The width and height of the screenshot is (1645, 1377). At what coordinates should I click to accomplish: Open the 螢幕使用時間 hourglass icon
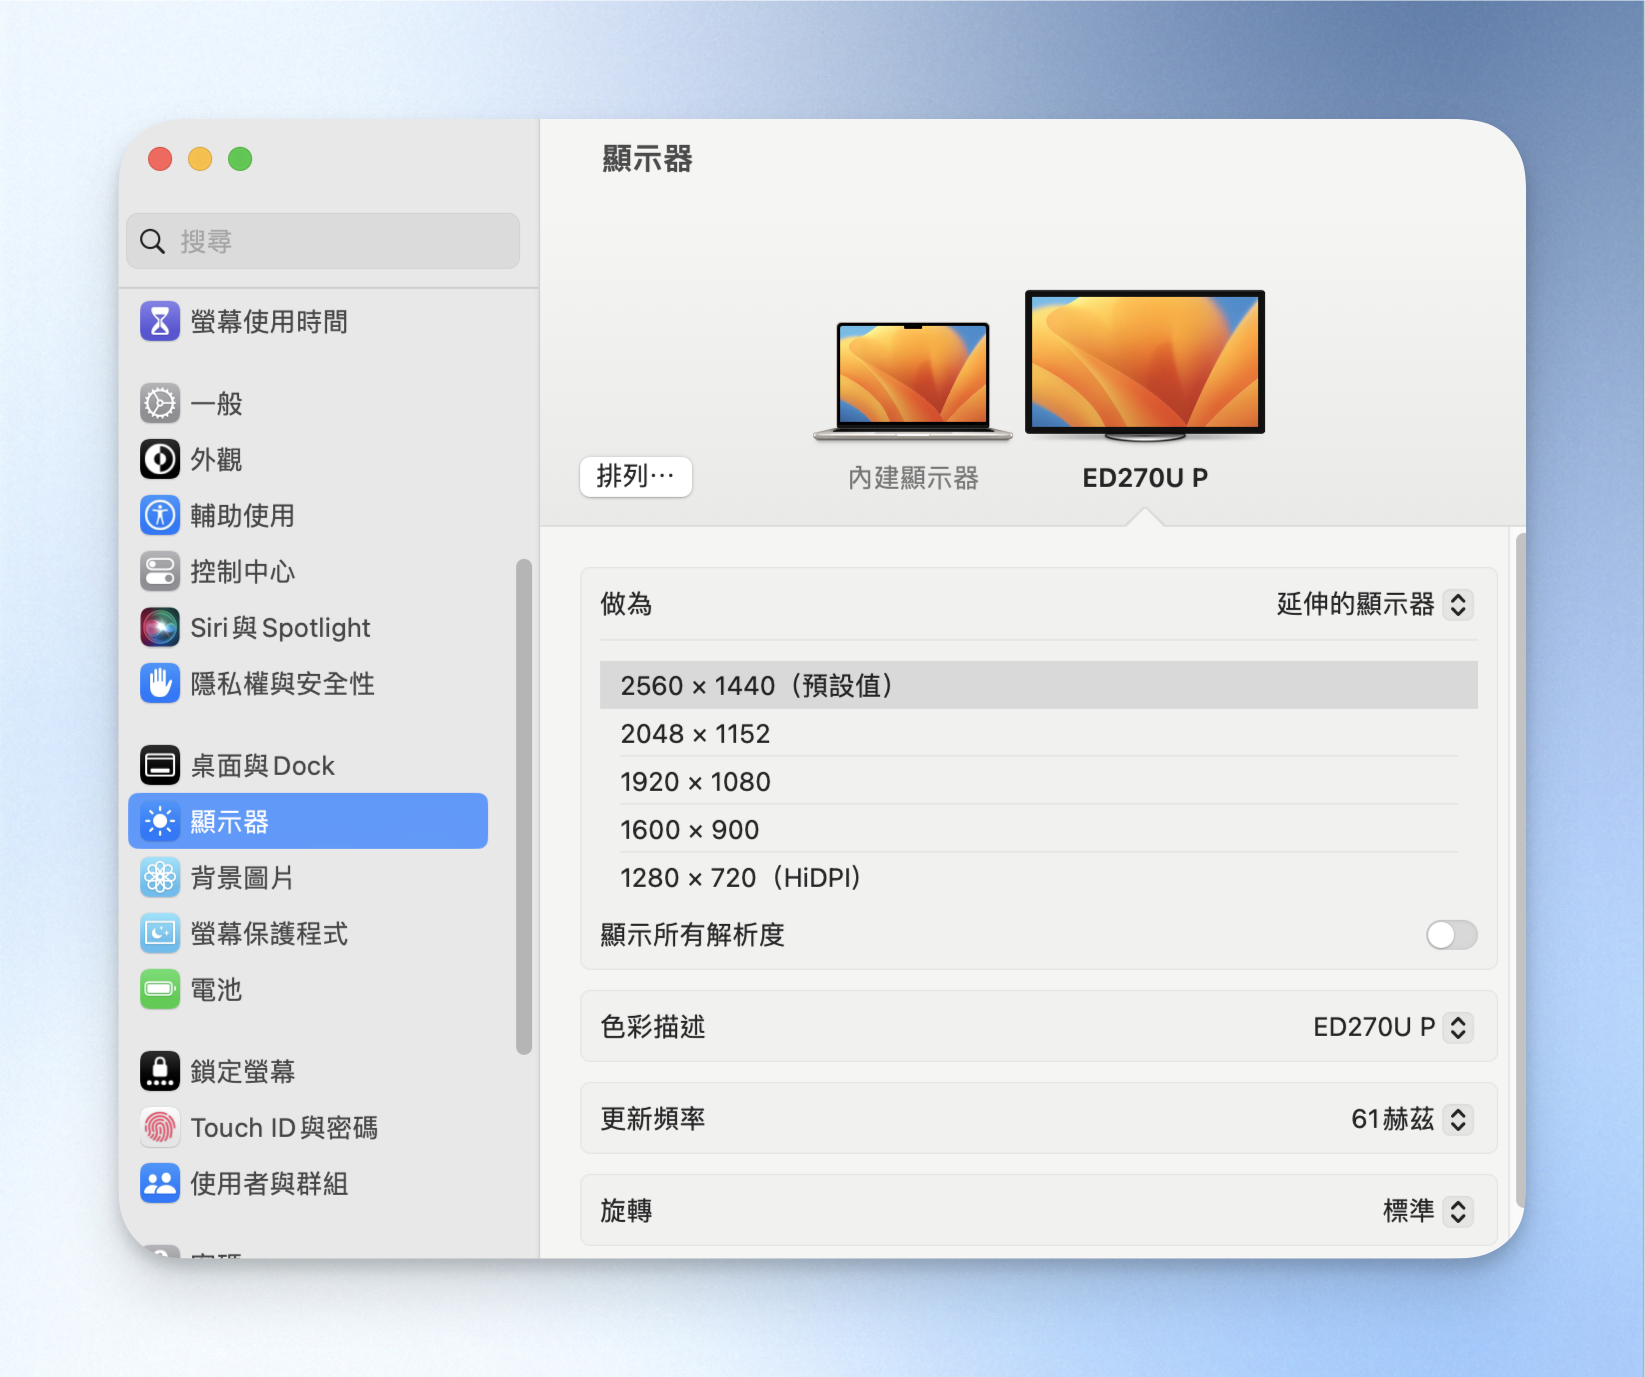tap(160, 321)
